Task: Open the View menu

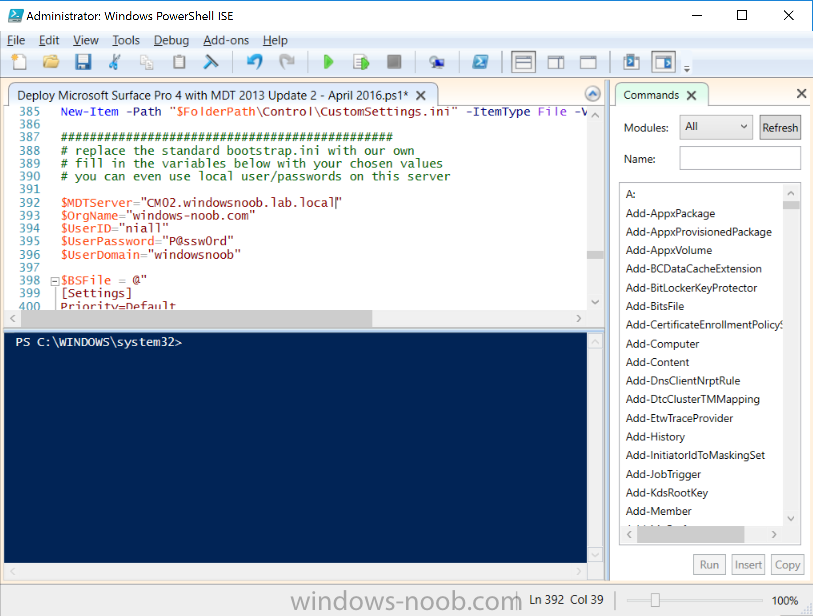Action: pyautogui.click(x=86, y=40)
